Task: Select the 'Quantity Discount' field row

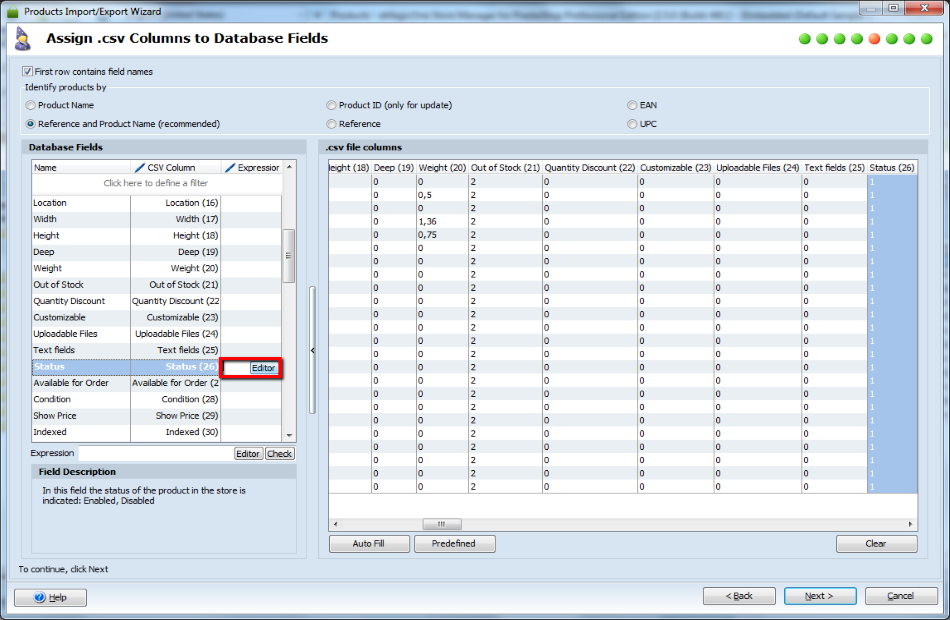Action: (x=156, y=301)
